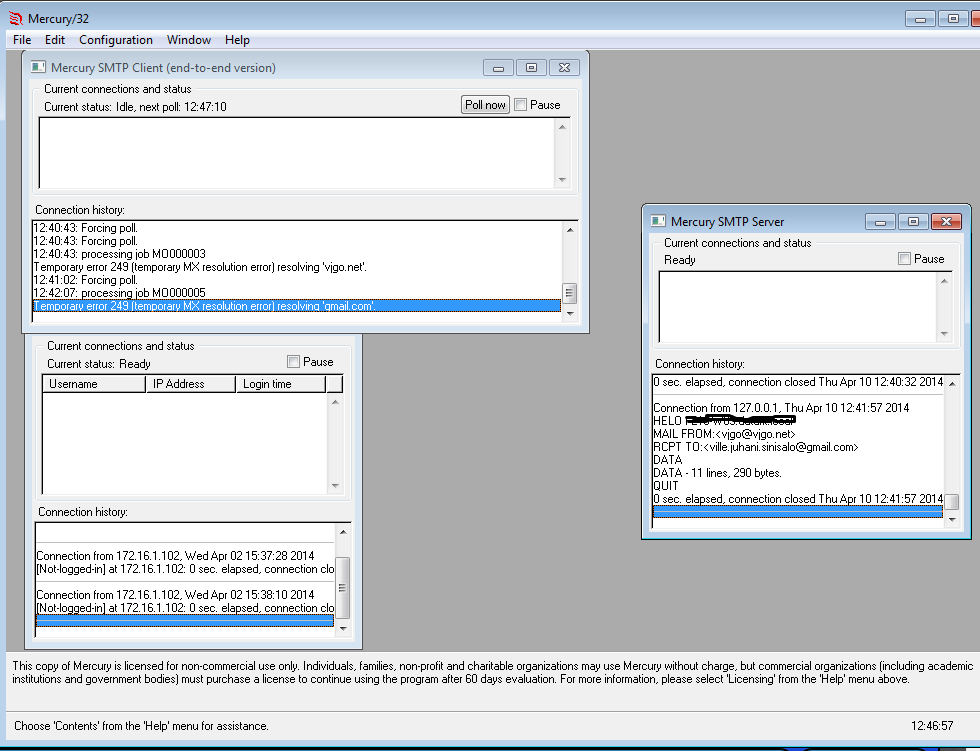Click scroll down arrow in SMTP Client history
980x751 pixels.
[x=569, y=314]
